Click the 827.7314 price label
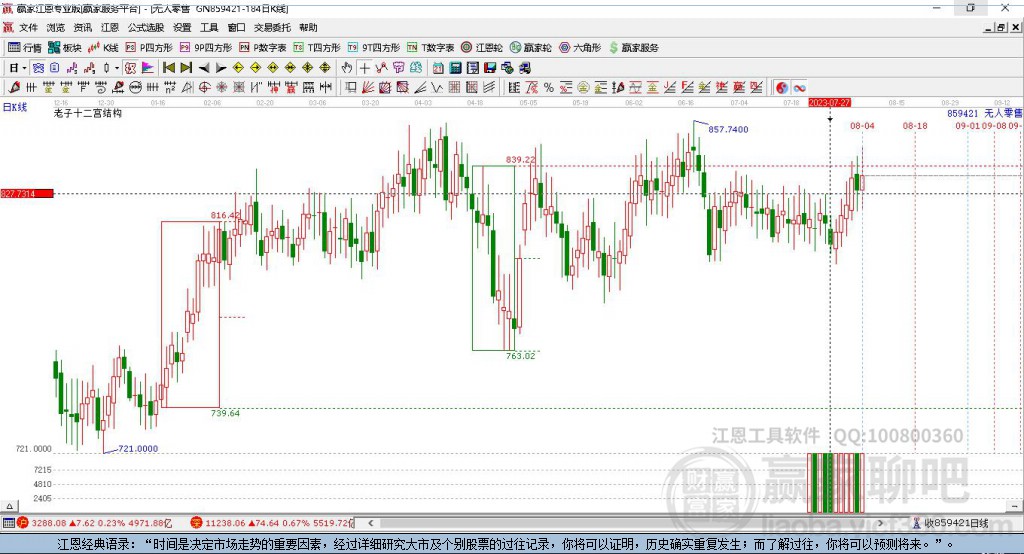The width and height of the screenshot is (1024, 554). (27, 193)
